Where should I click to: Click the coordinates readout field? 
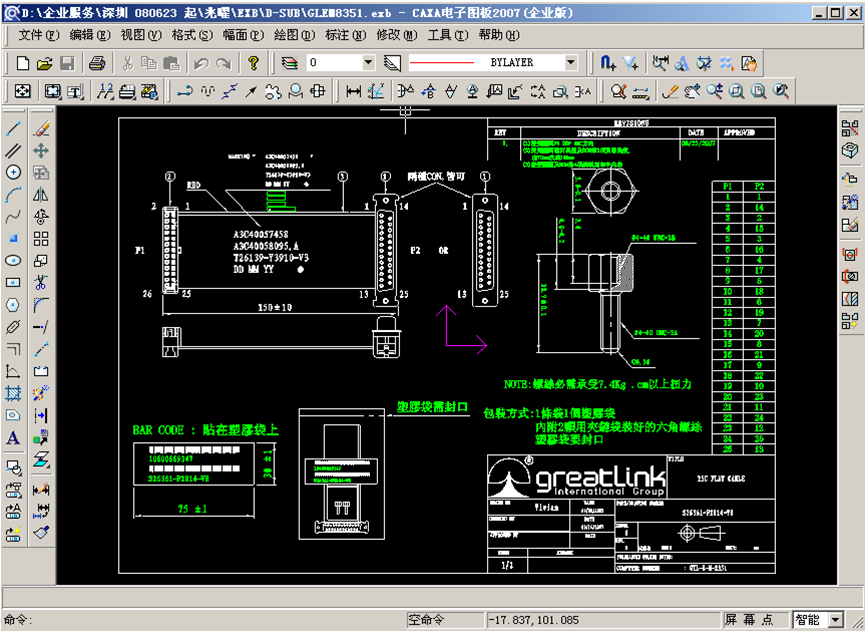(603, 620)
